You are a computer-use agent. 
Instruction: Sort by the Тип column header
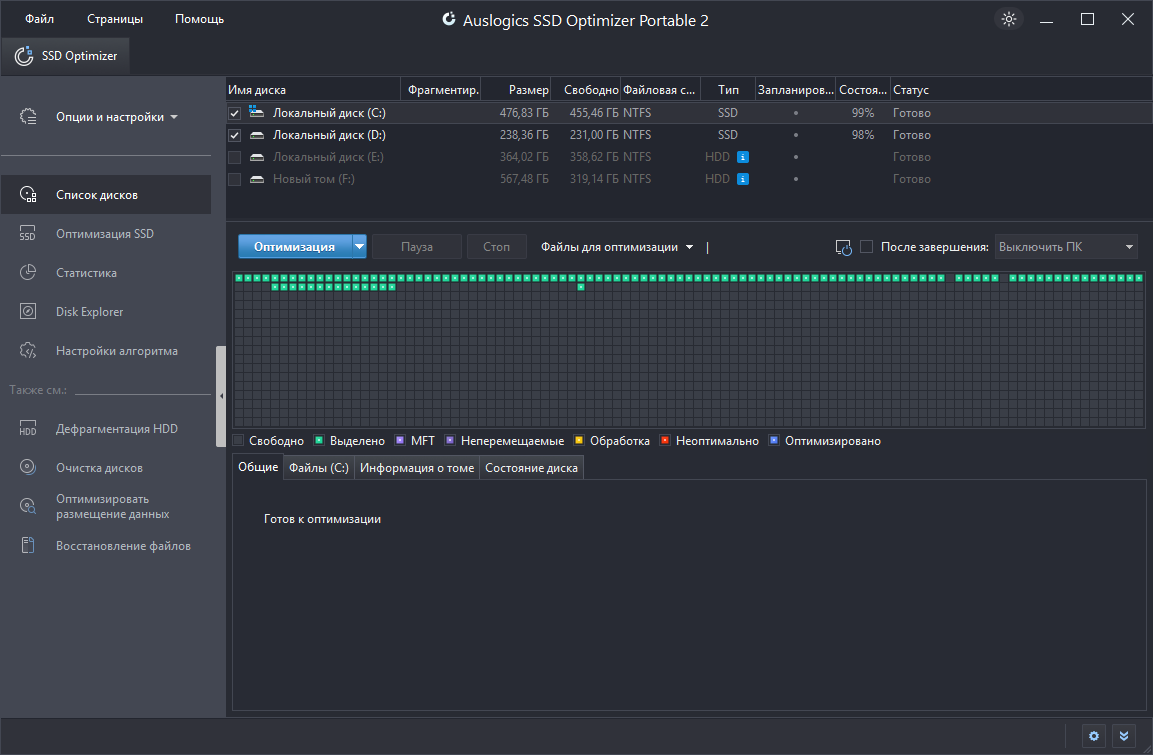pyautogui.click(x=728, y=90)
